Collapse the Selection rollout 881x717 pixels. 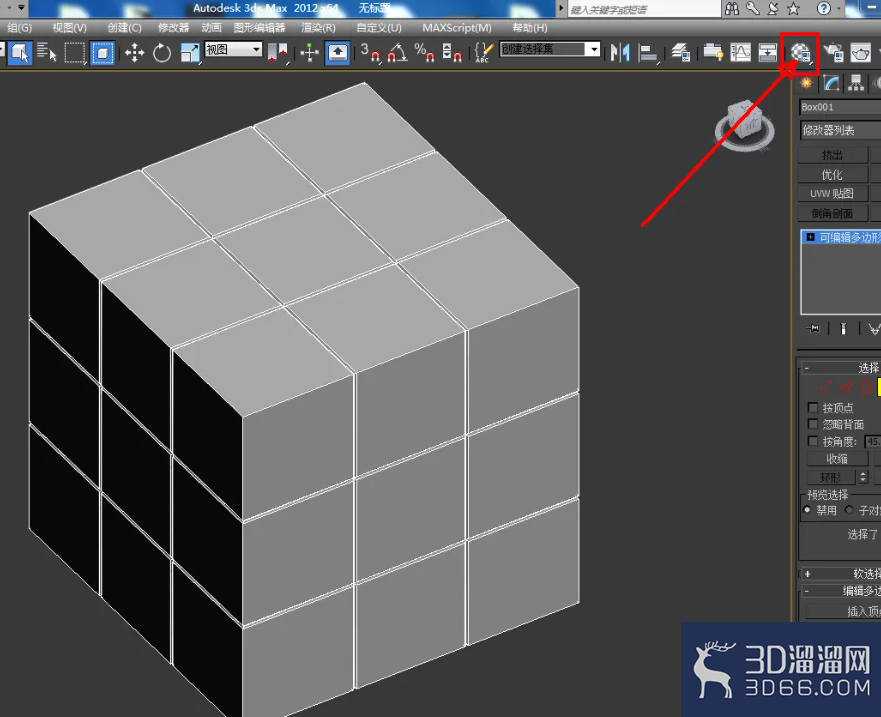(807, 369)
